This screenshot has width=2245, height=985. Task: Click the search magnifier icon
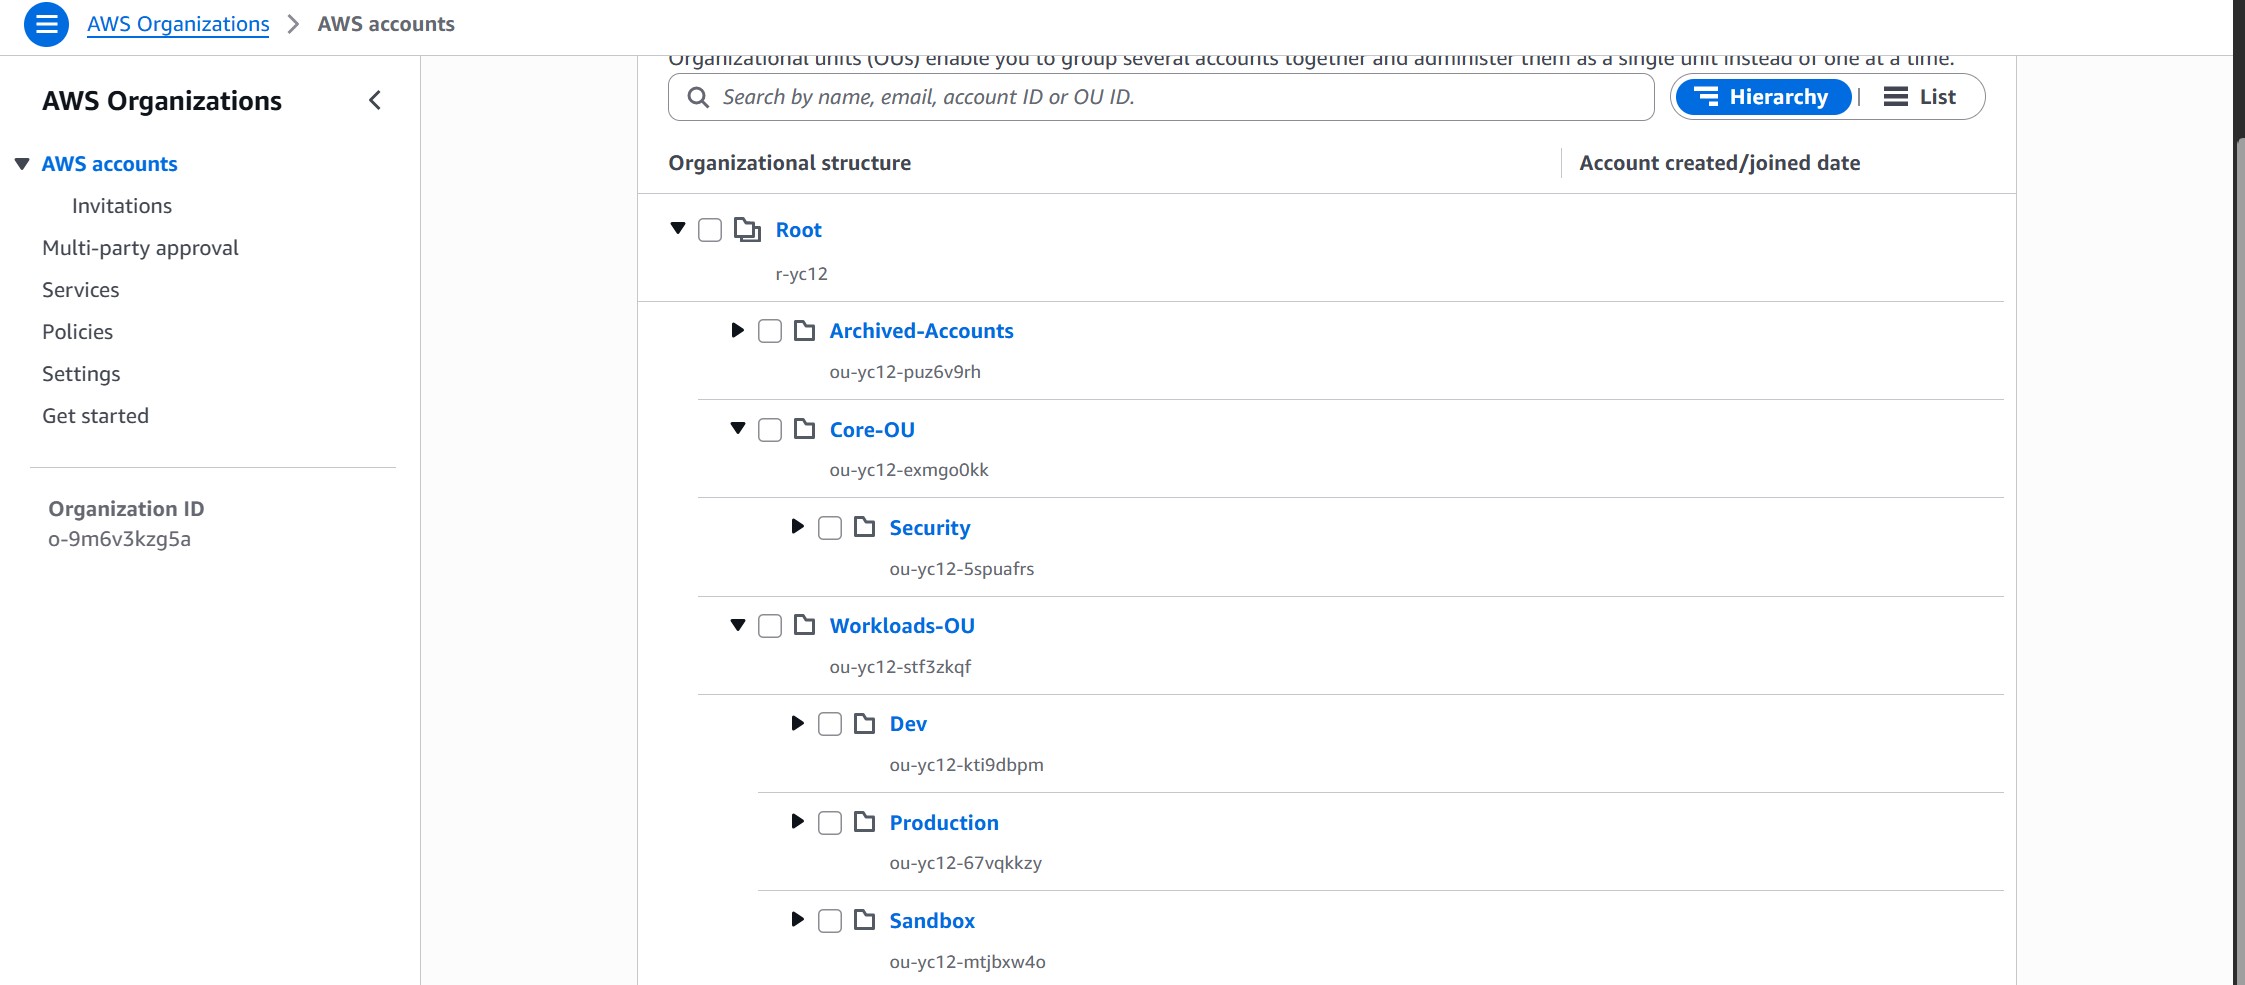[698, 97]
